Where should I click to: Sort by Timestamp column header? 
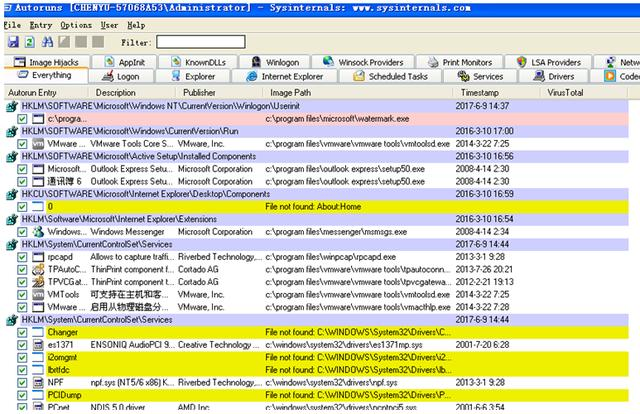(x=497, y=93)
